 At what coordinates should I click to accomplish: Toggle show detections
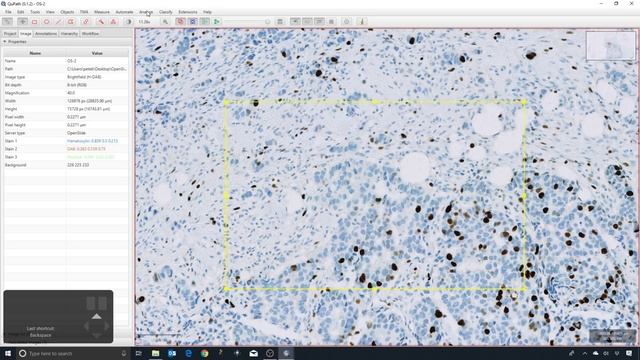[205, 22]
